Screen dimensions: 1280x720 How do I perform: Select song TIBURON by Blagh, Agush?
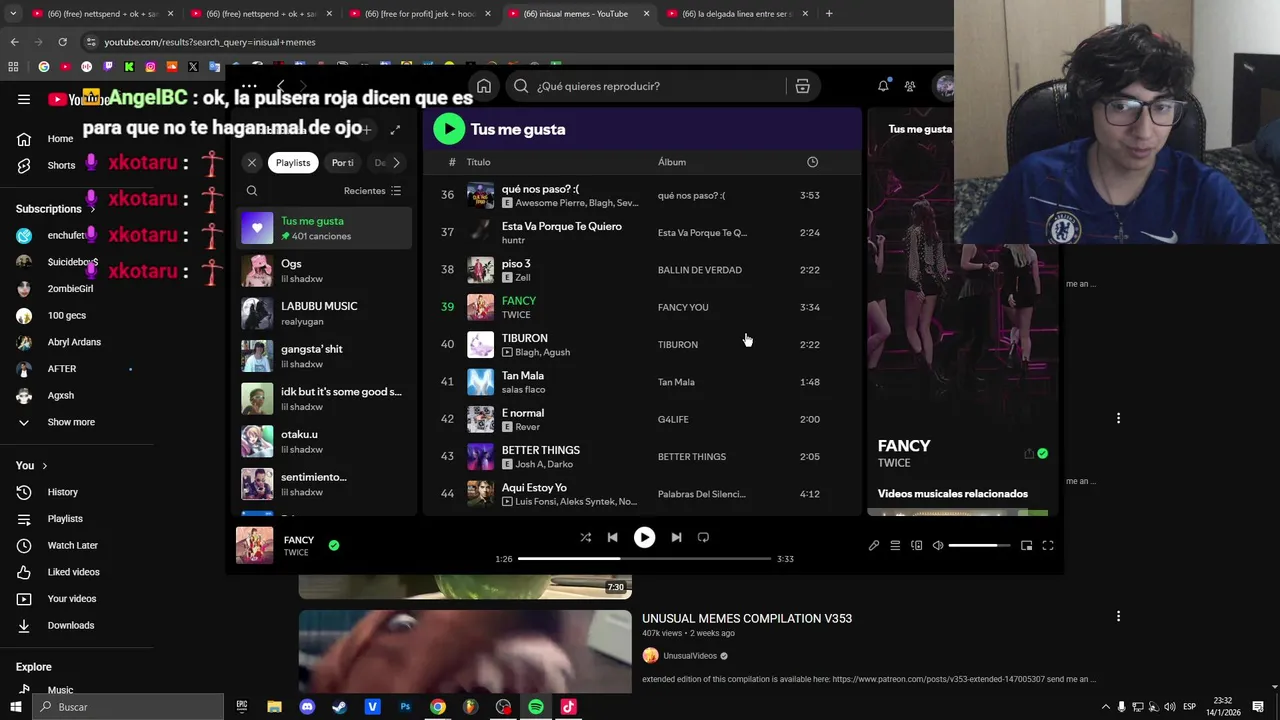640,344
